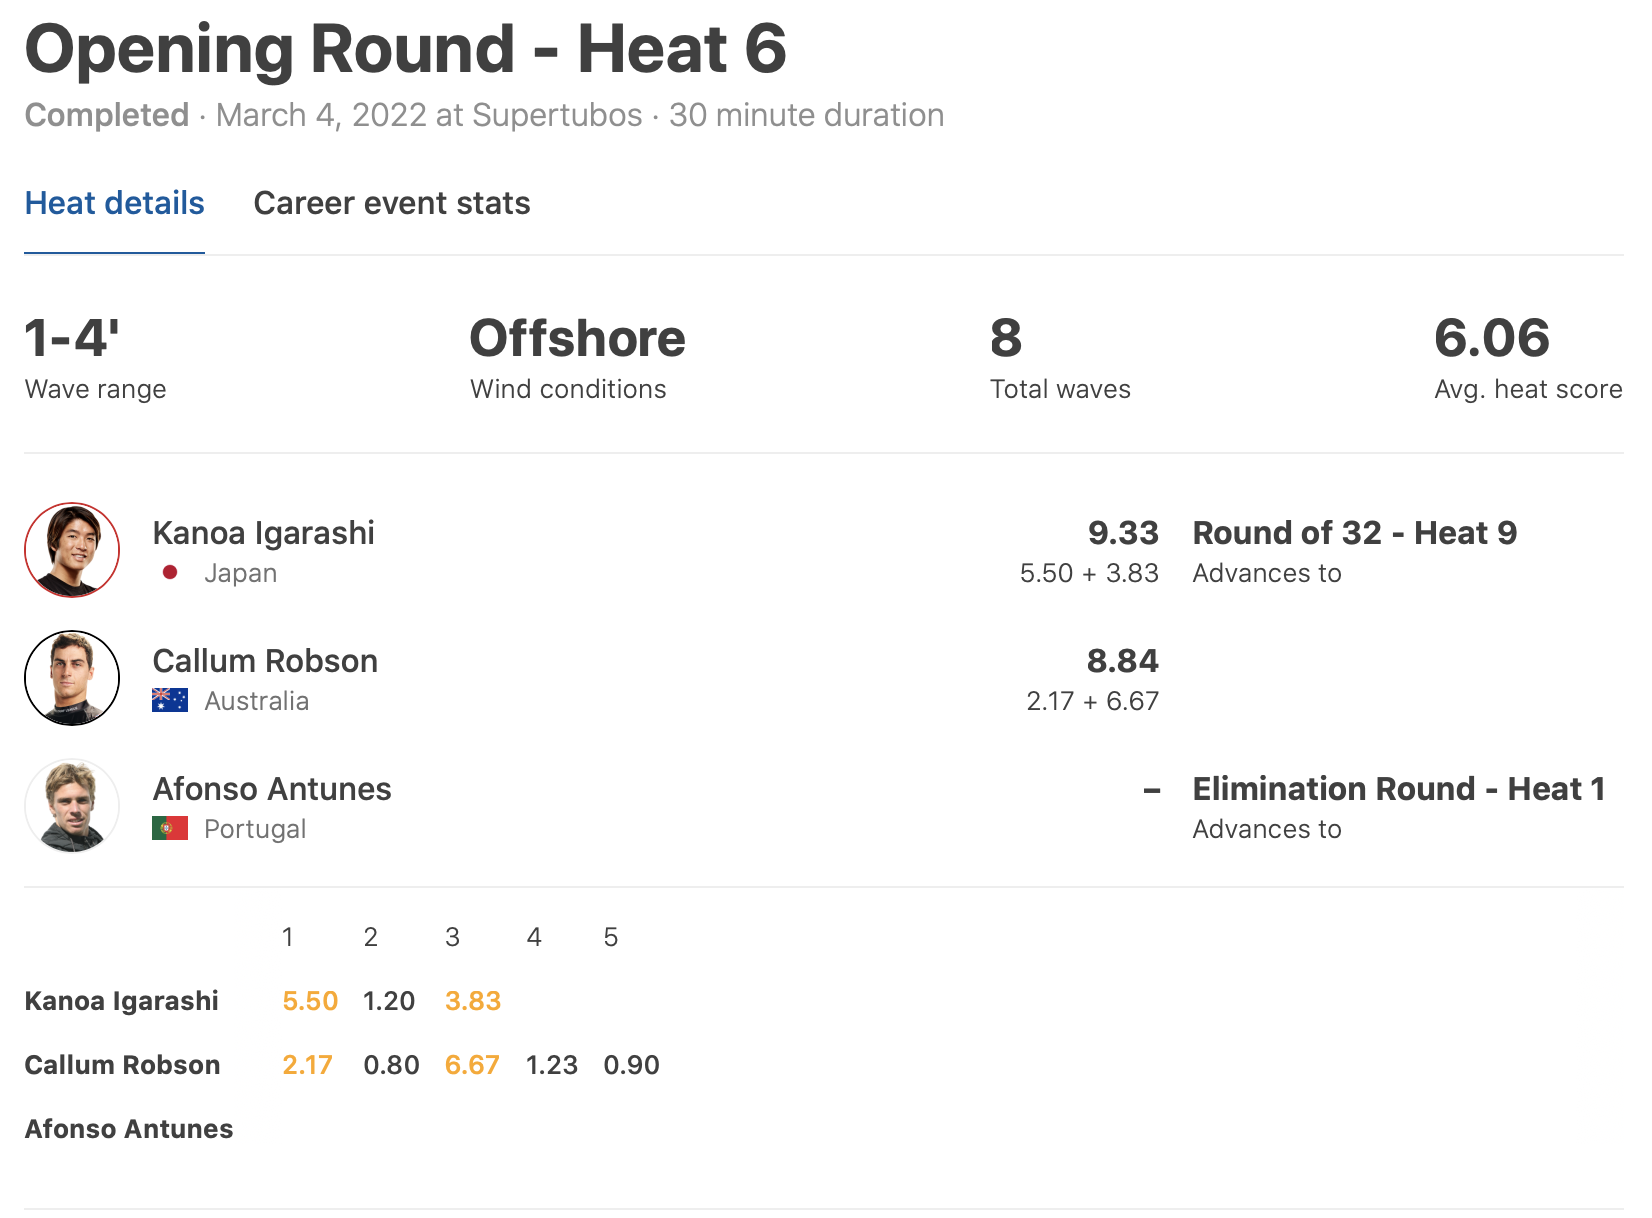
Task: Click Igarashi's 5.50 wave score
Action: point(310,1001)
